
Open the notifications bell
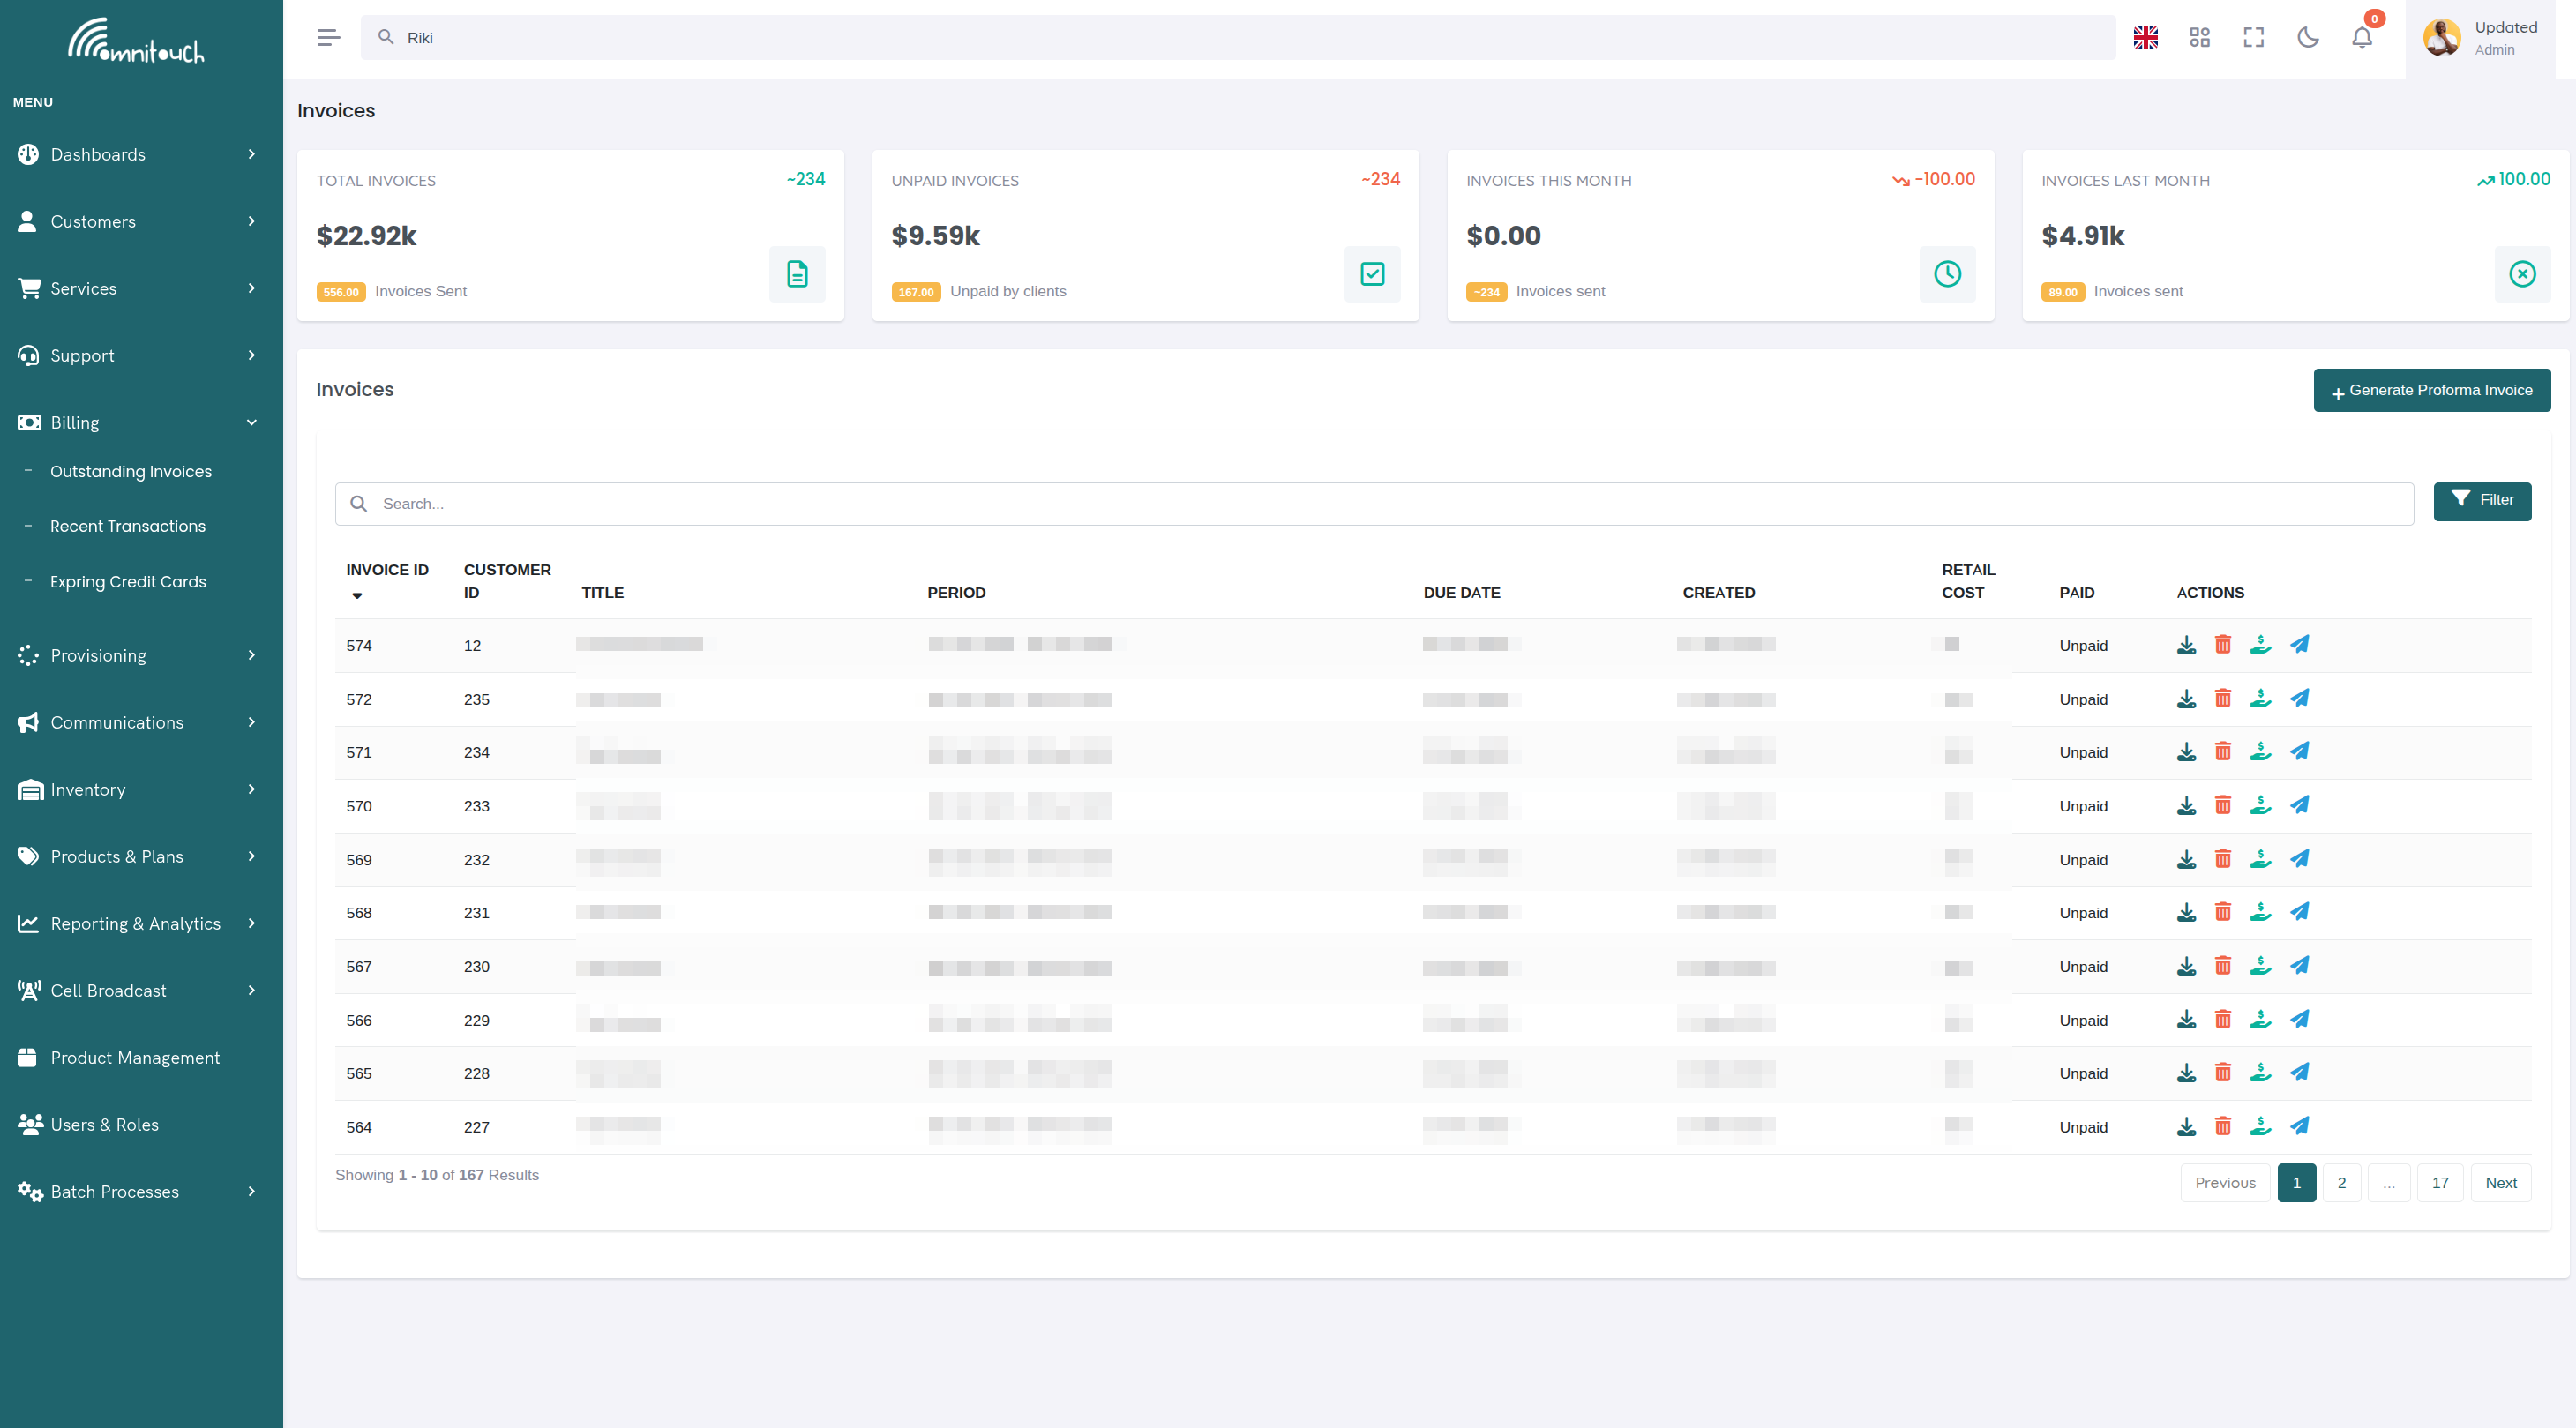(2361, 38)
